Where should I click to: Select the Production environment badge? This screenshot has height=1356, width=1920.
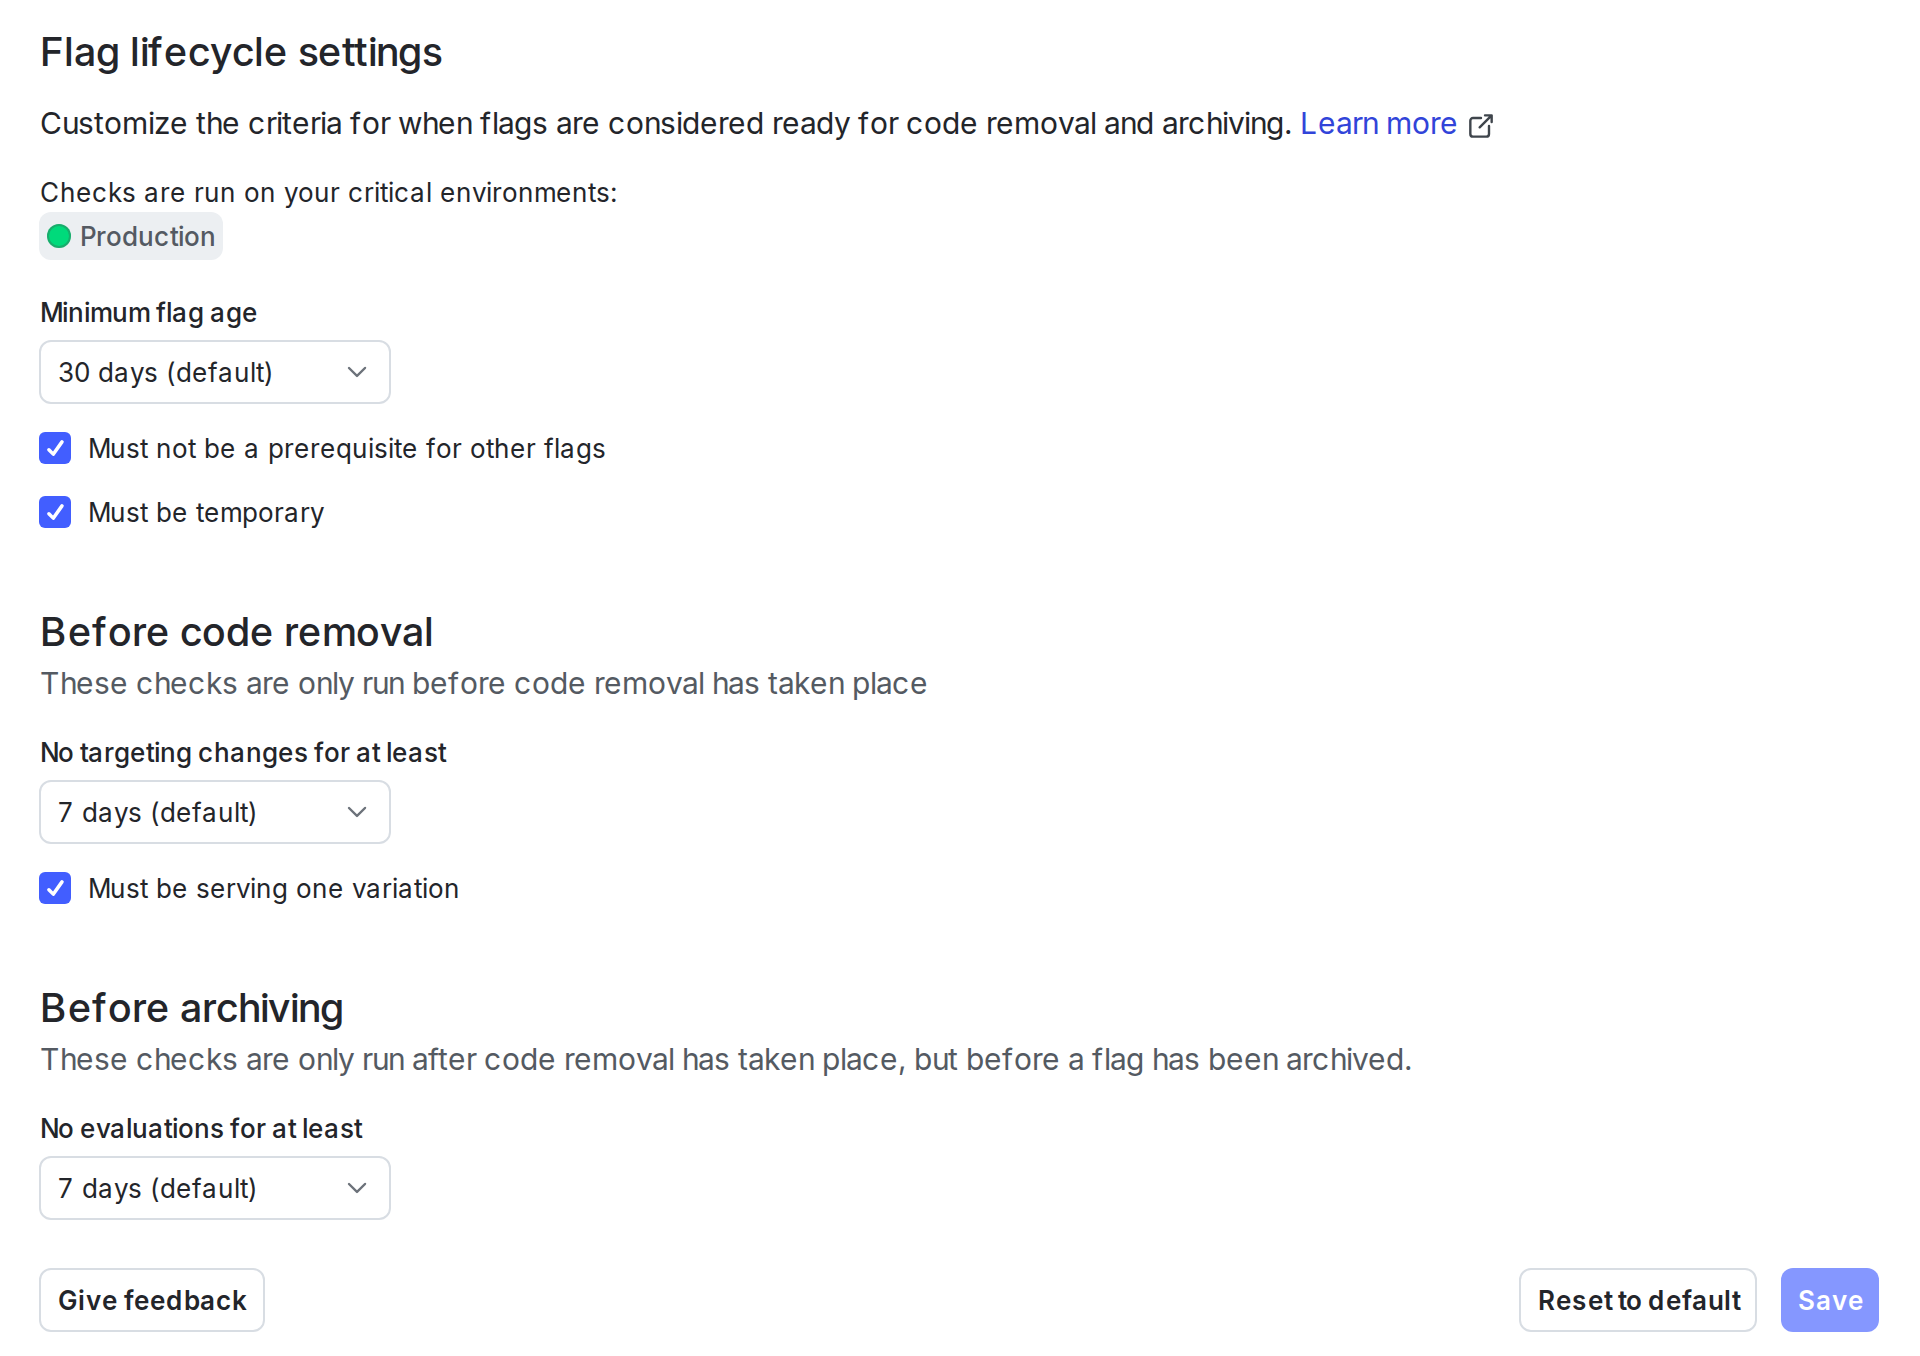coord(131,236)
